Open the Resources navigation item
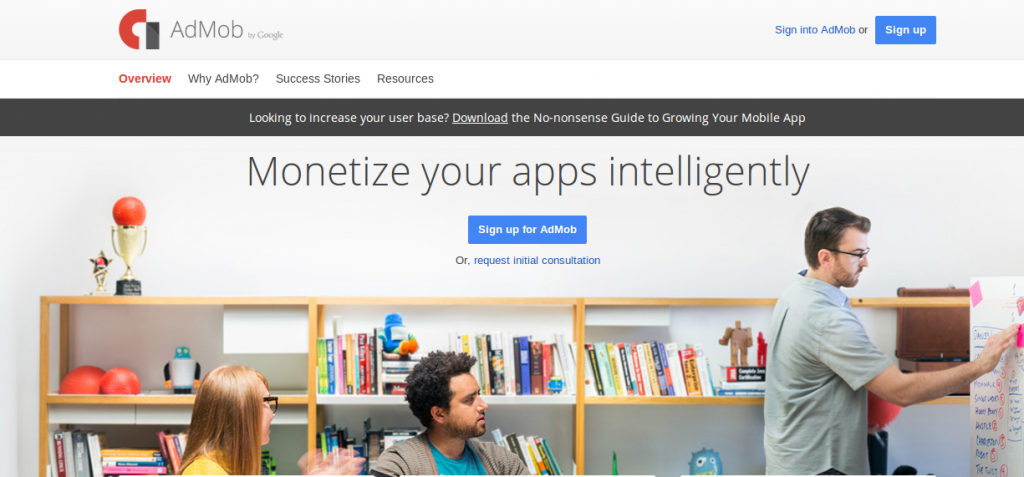The image size is (1024, 477). coord(405,78)
